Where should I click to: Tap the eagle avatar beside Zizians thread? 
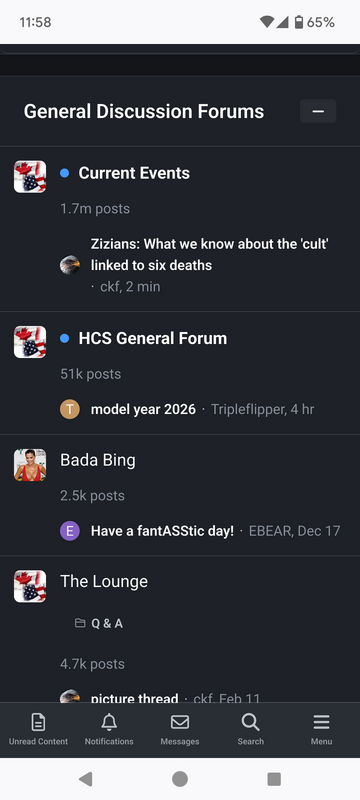tap(70, 265)
